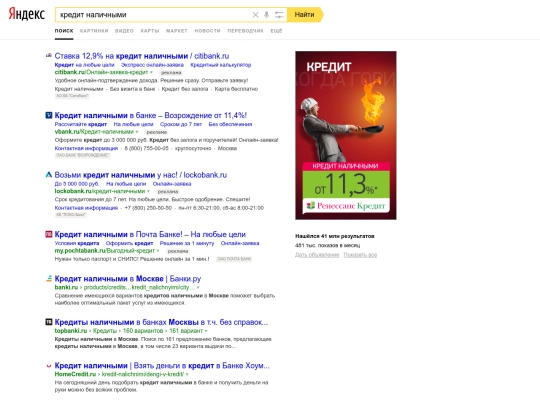Image resolution: width=540 pixels, height=405 pixels.
Task: Expand the citibank.ru URL dropdown arrow
Action: tap(151, 72)
